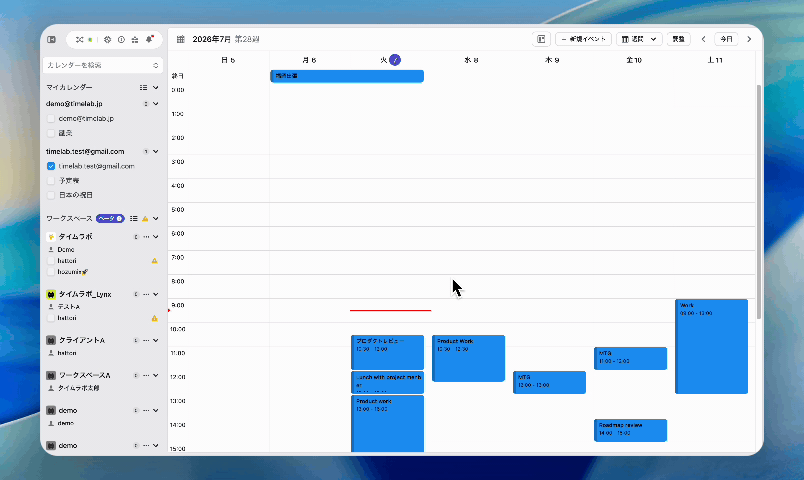Open the three-dot menu for ワークスペースA workspace

146,375
